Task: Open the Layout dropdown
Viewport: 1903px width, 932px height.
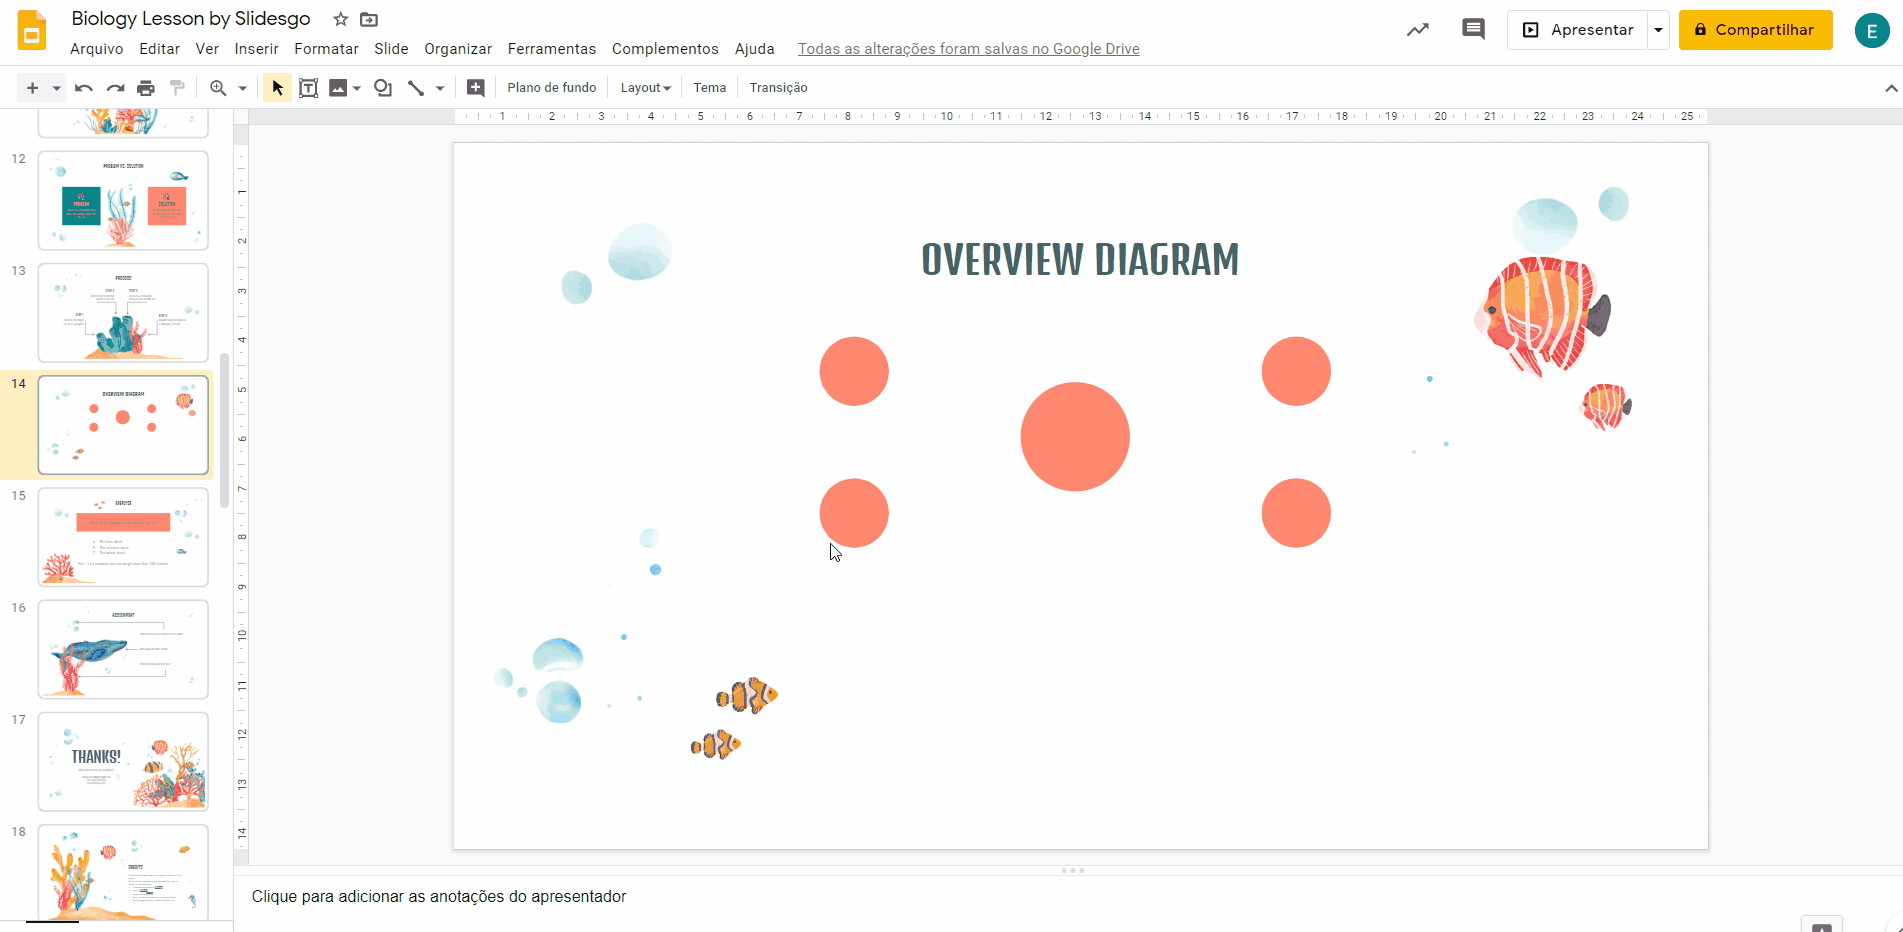Action: [645, 88]
